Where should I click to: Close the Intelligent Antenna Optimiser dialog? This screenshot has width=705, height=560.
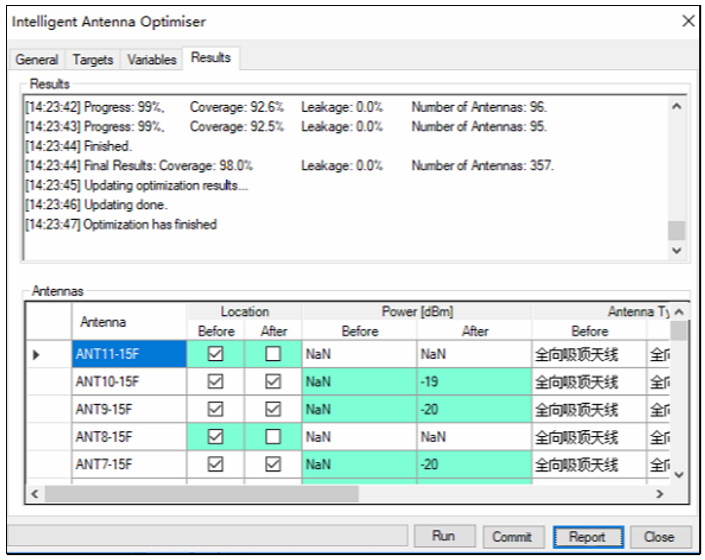[688, 21]
